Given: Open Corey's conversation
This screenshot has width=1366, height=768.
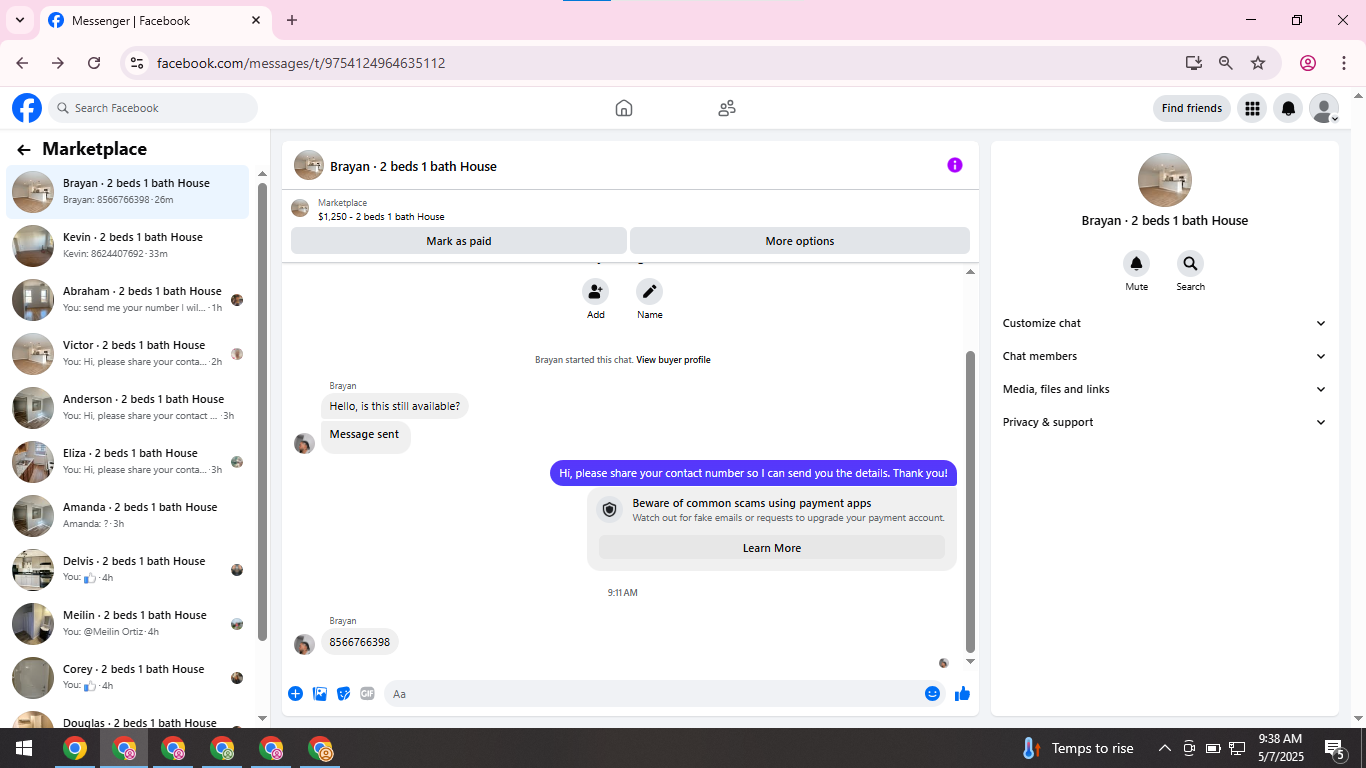Looking at the screenshot, I should tap(128, 677).
